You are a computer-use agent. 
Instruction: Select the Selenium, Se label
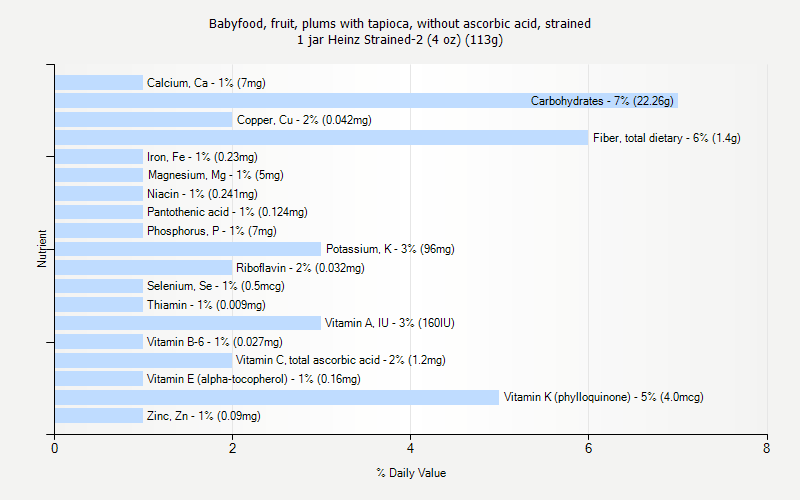point(216,286)
